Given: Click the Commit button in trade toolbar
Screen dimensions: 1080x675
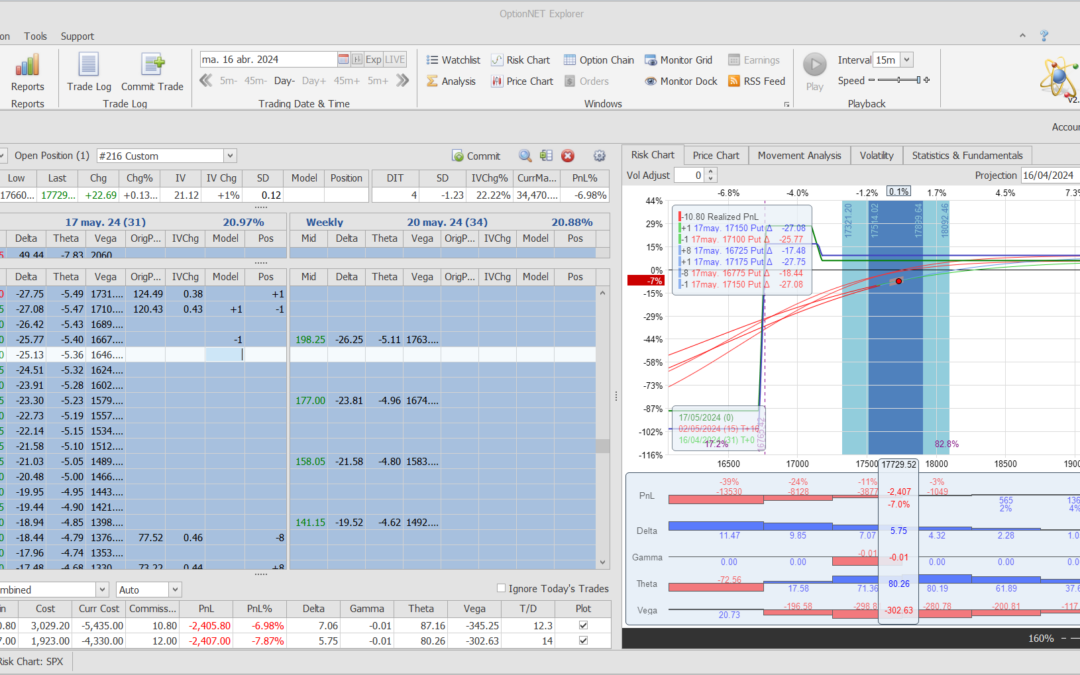Looking at the screenshot, I should pyautogui.click(x=476, y=156).
